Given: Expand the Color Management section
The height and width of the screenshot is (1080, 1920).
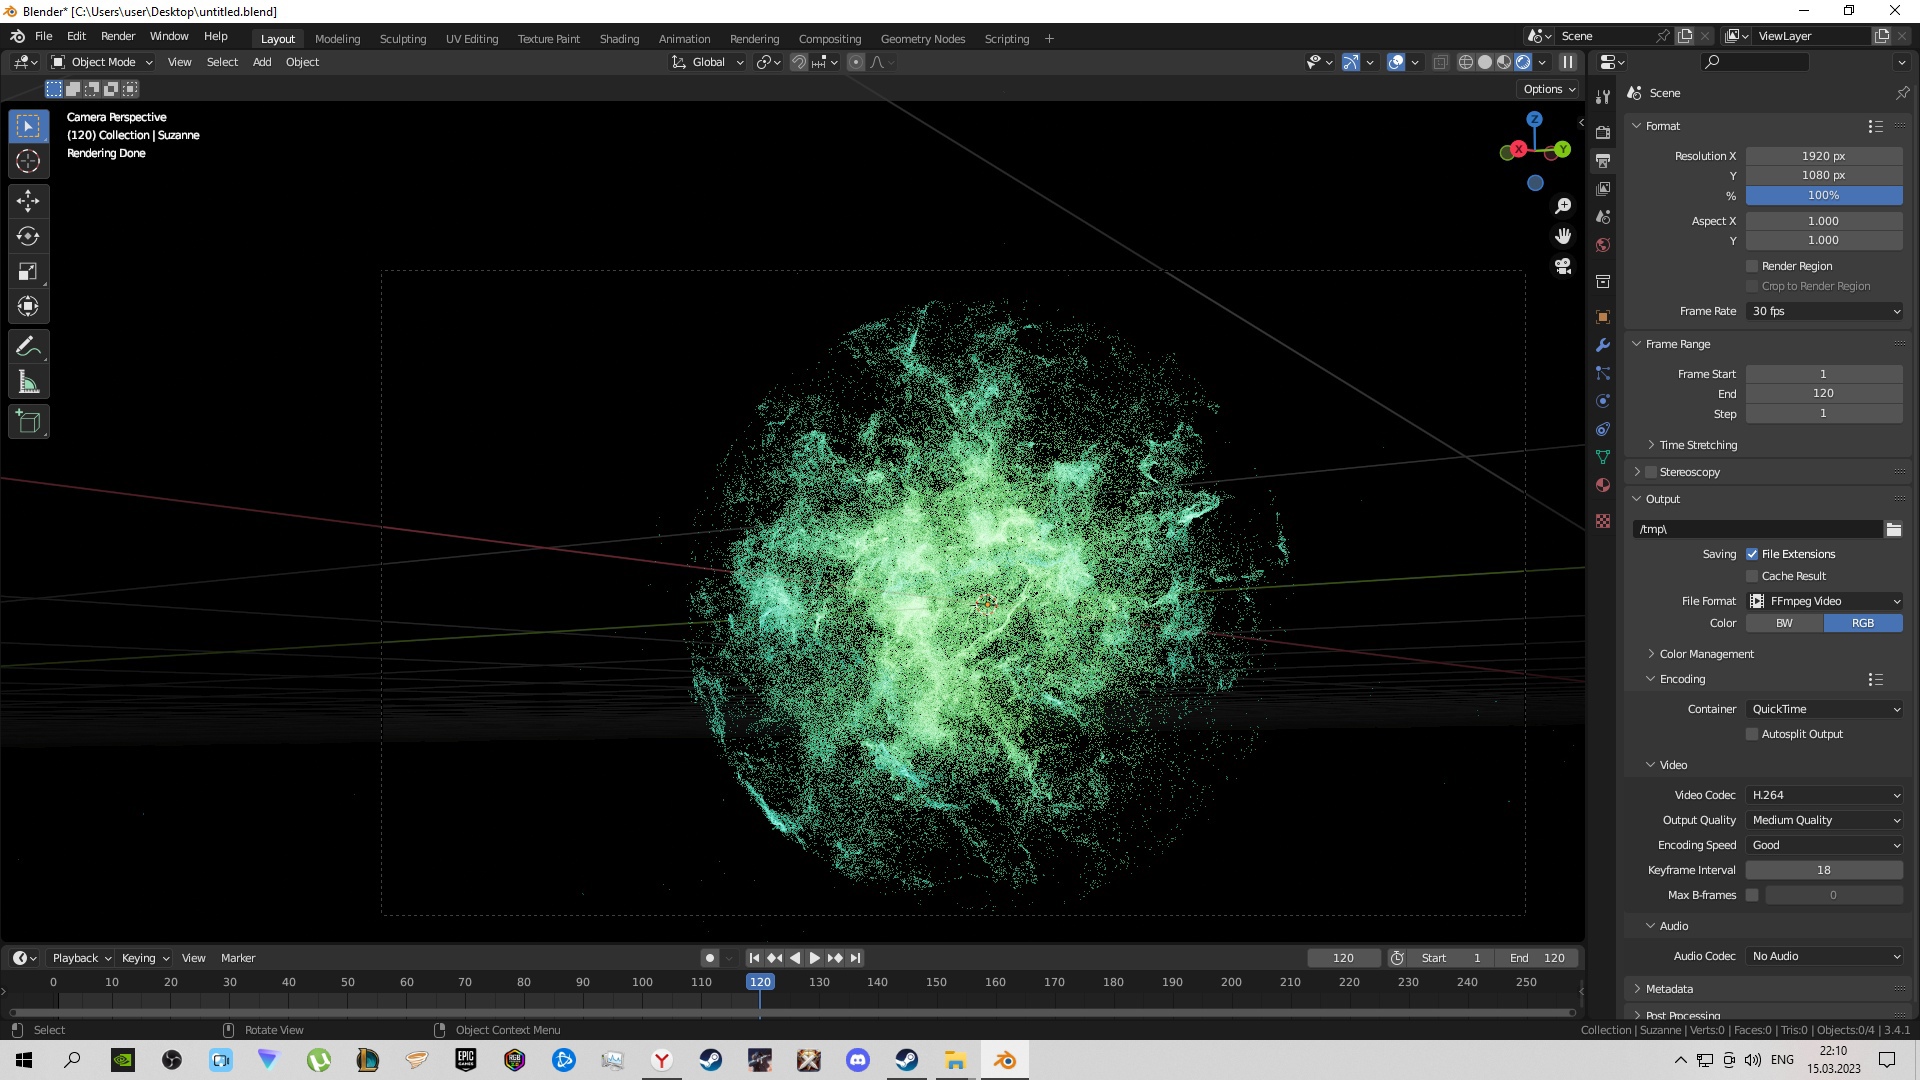Looking at the screenshot, I should tap(1706, 654).
